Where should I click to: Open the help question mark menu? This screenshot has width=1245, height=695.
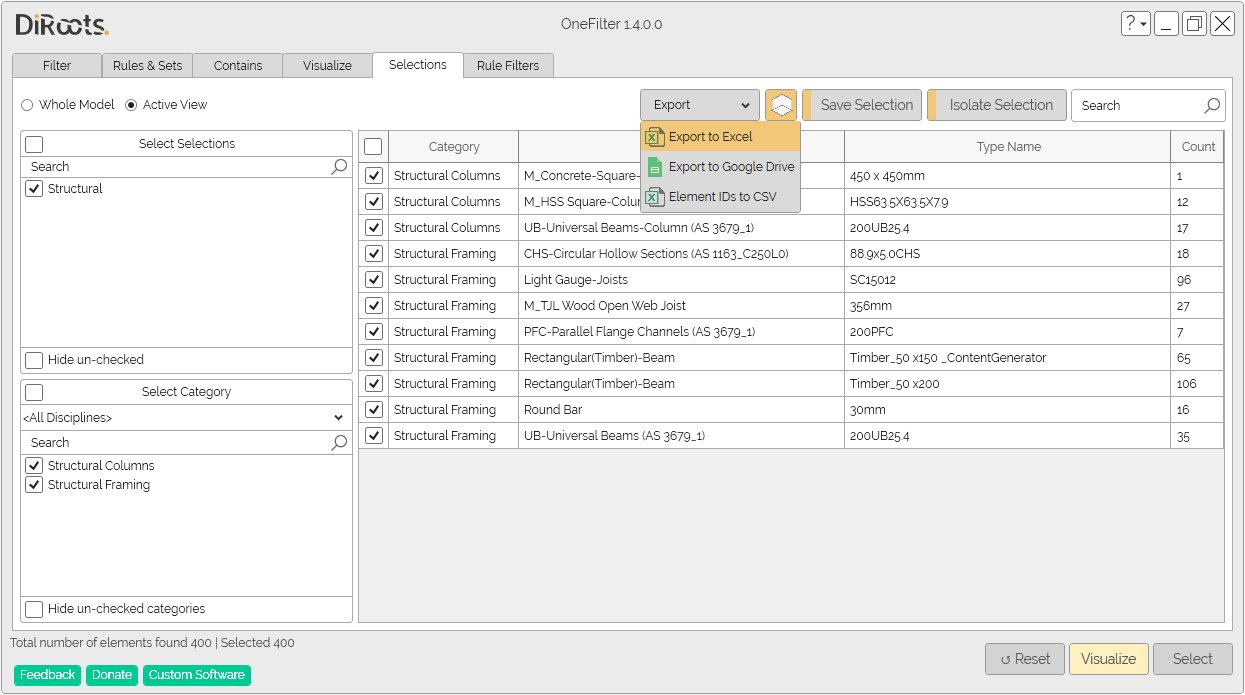[1135, 24]
